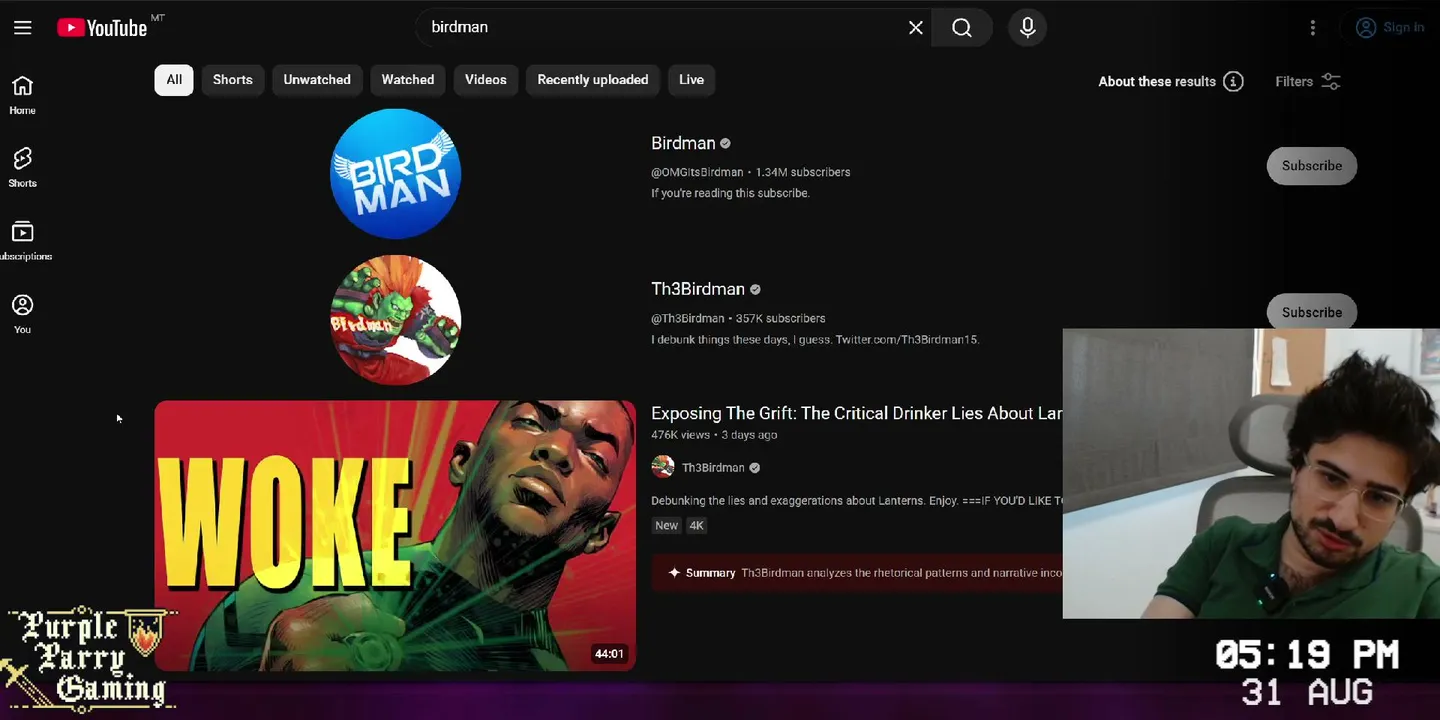Click the verified badge next to Birdman

point(726,144)
